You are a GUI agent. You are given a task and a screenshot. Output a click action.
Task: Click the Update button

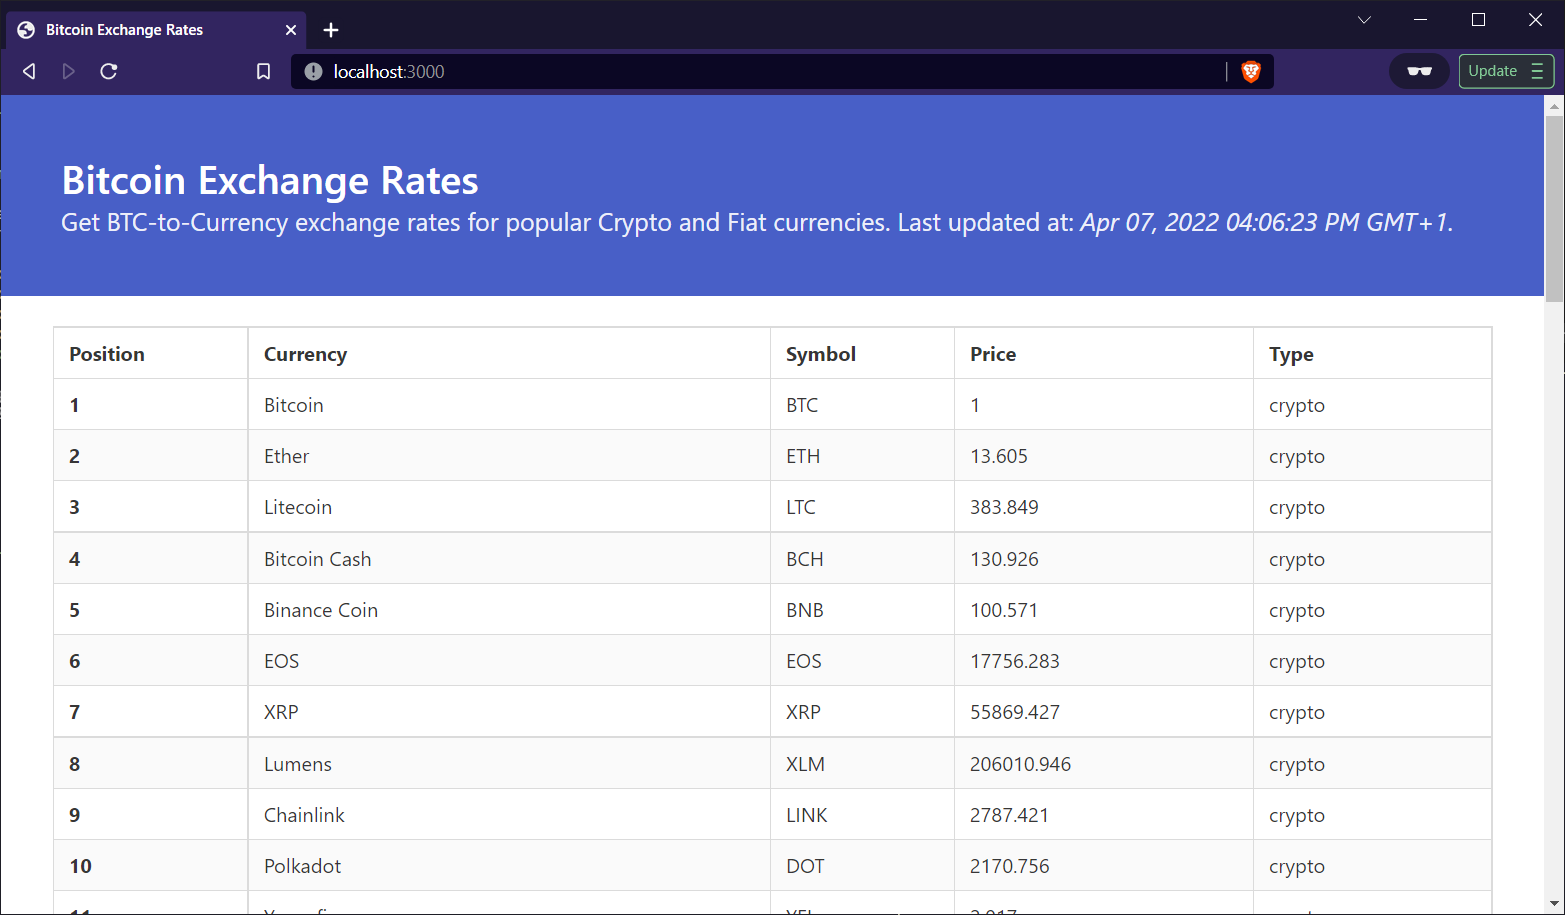pyautogui.click(x=1493, y=71)
